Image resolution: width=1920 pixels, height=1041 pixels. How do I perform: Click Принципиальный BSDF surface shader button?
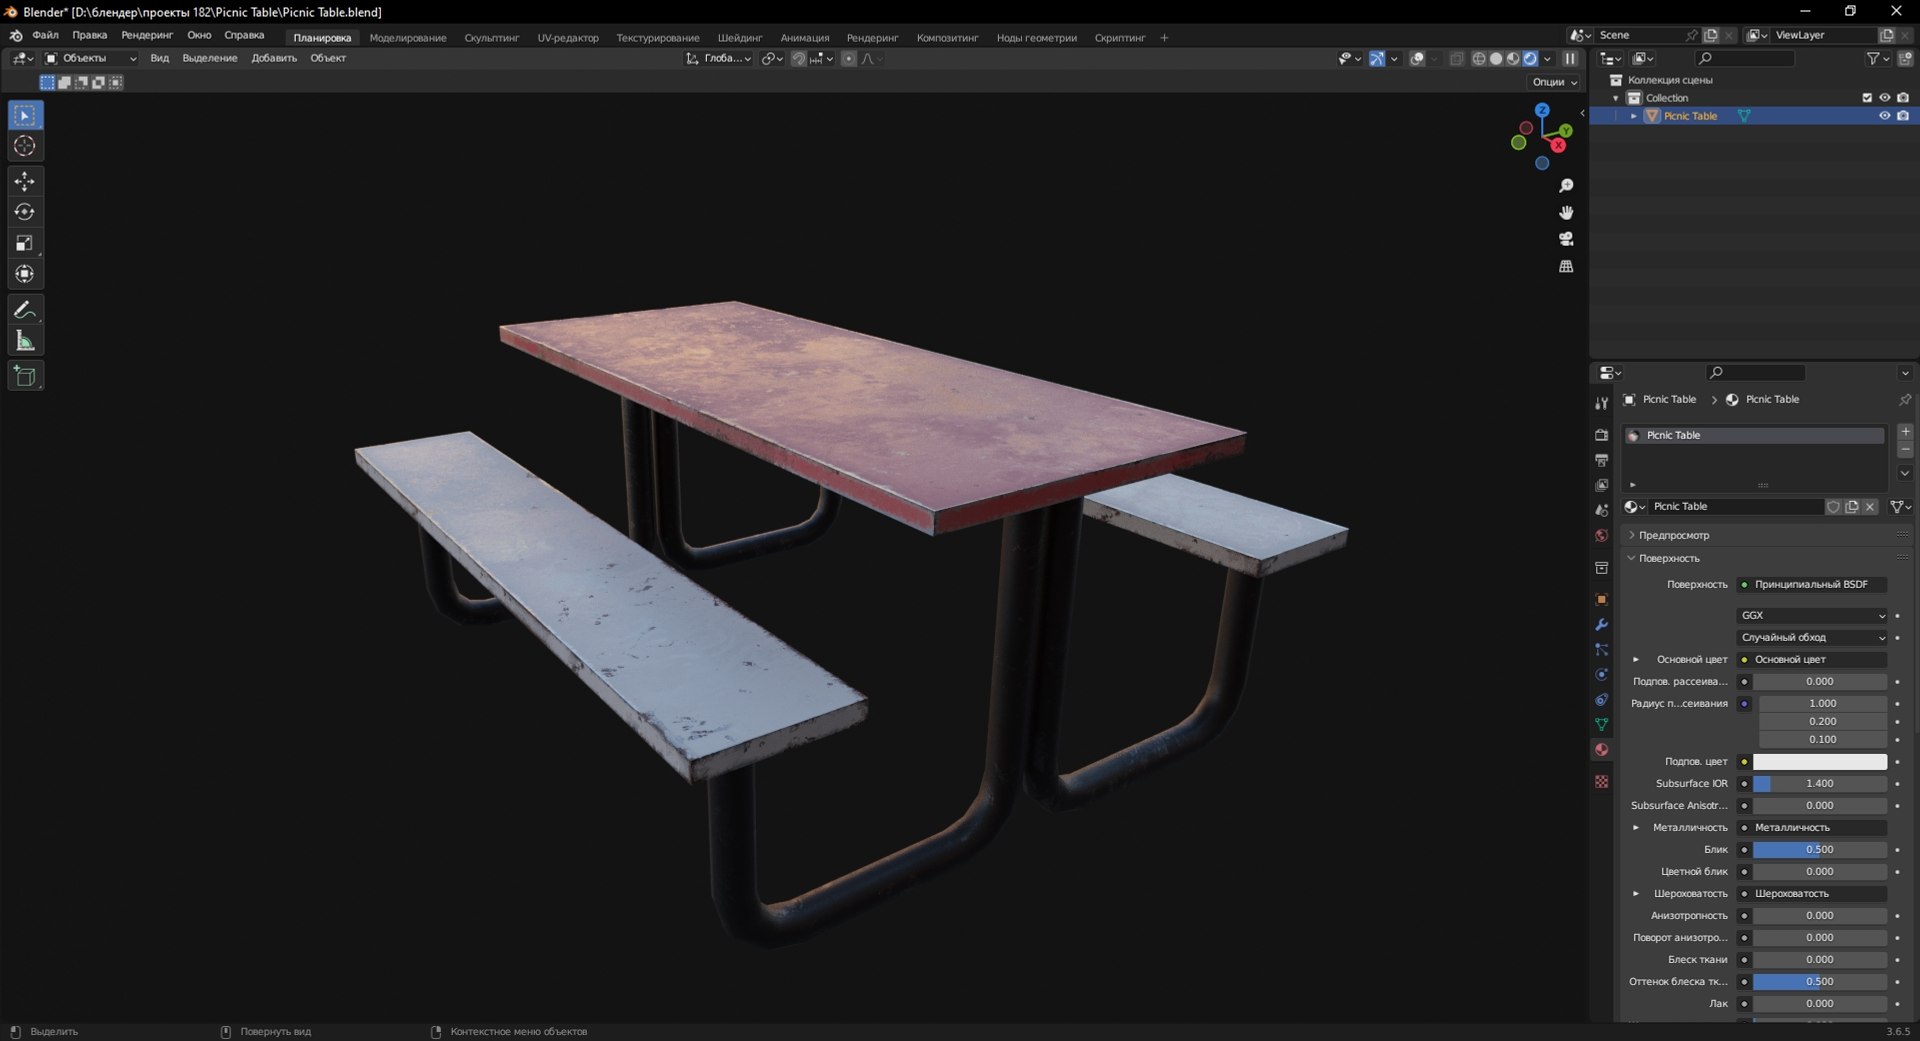pyautogui.click(x=1812, y=584)
